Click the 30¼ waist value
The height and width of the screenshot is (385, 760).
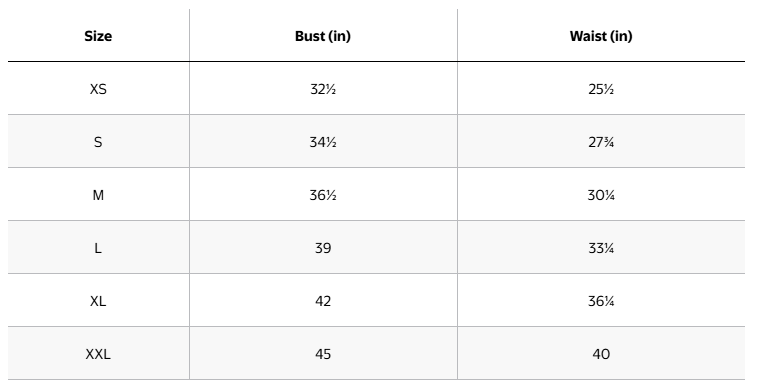601,195
